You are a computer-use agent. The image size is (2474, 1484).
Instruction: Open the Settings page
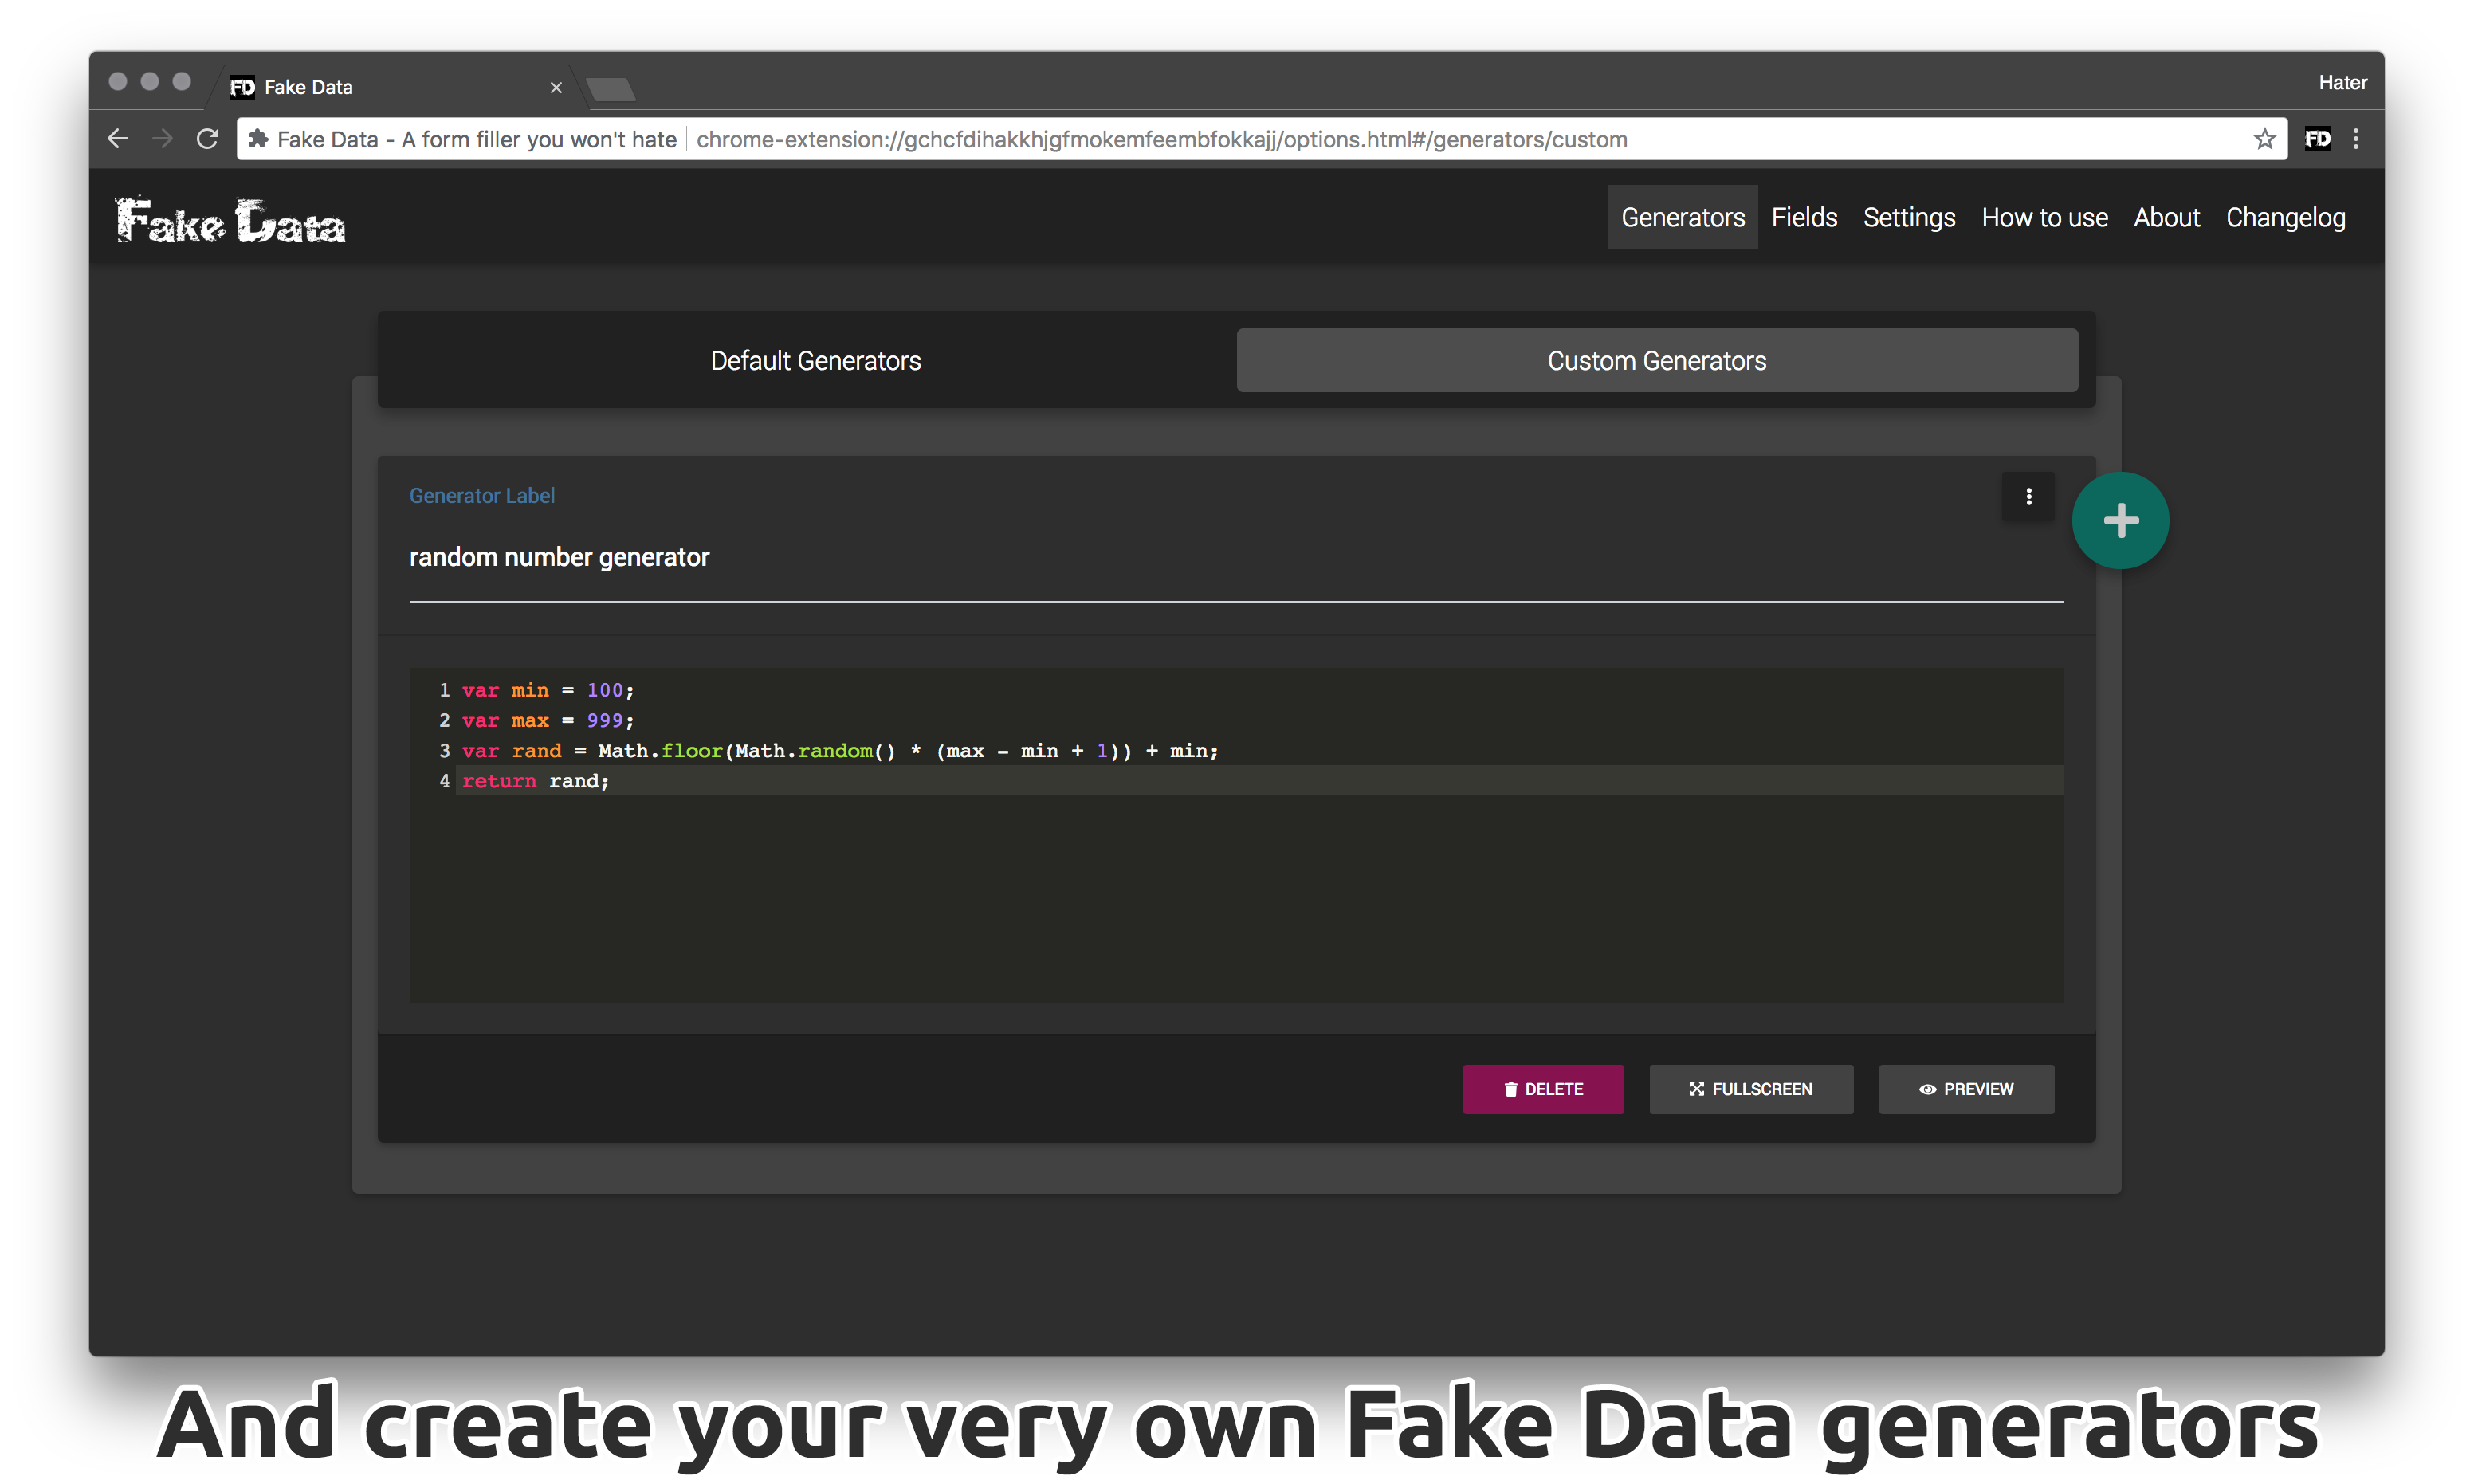pos(1908,217)
